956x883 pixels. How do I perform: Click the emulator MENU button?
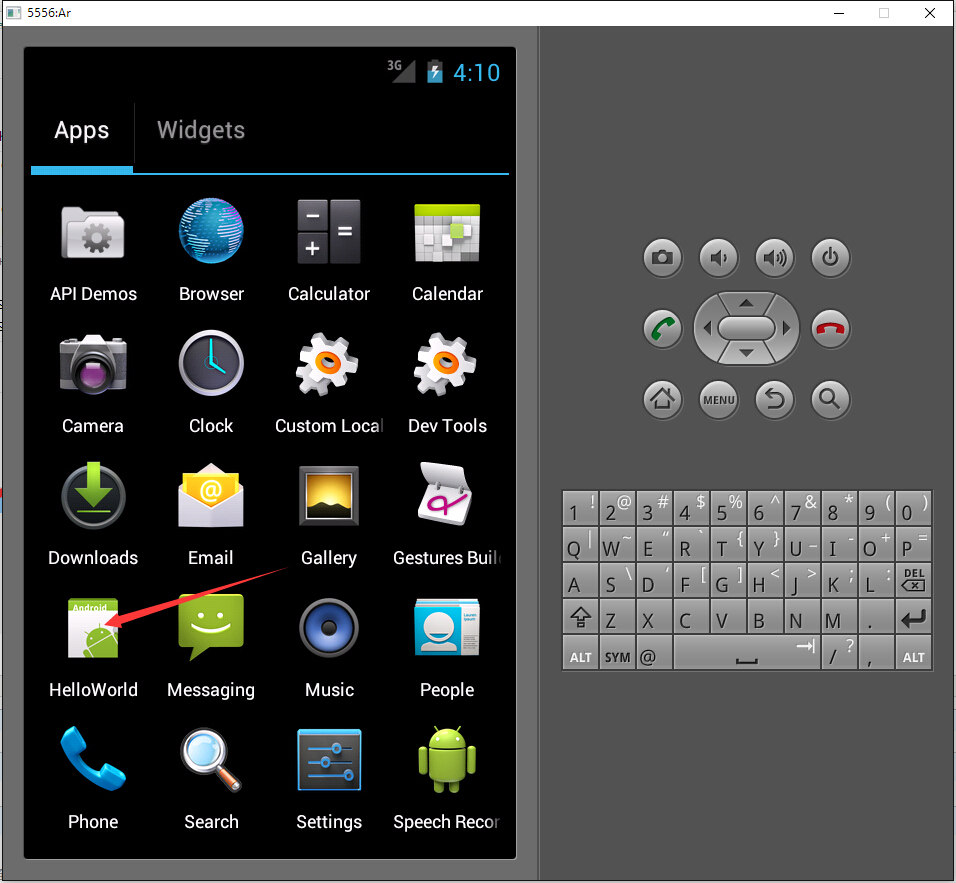(x=718, y=400)
